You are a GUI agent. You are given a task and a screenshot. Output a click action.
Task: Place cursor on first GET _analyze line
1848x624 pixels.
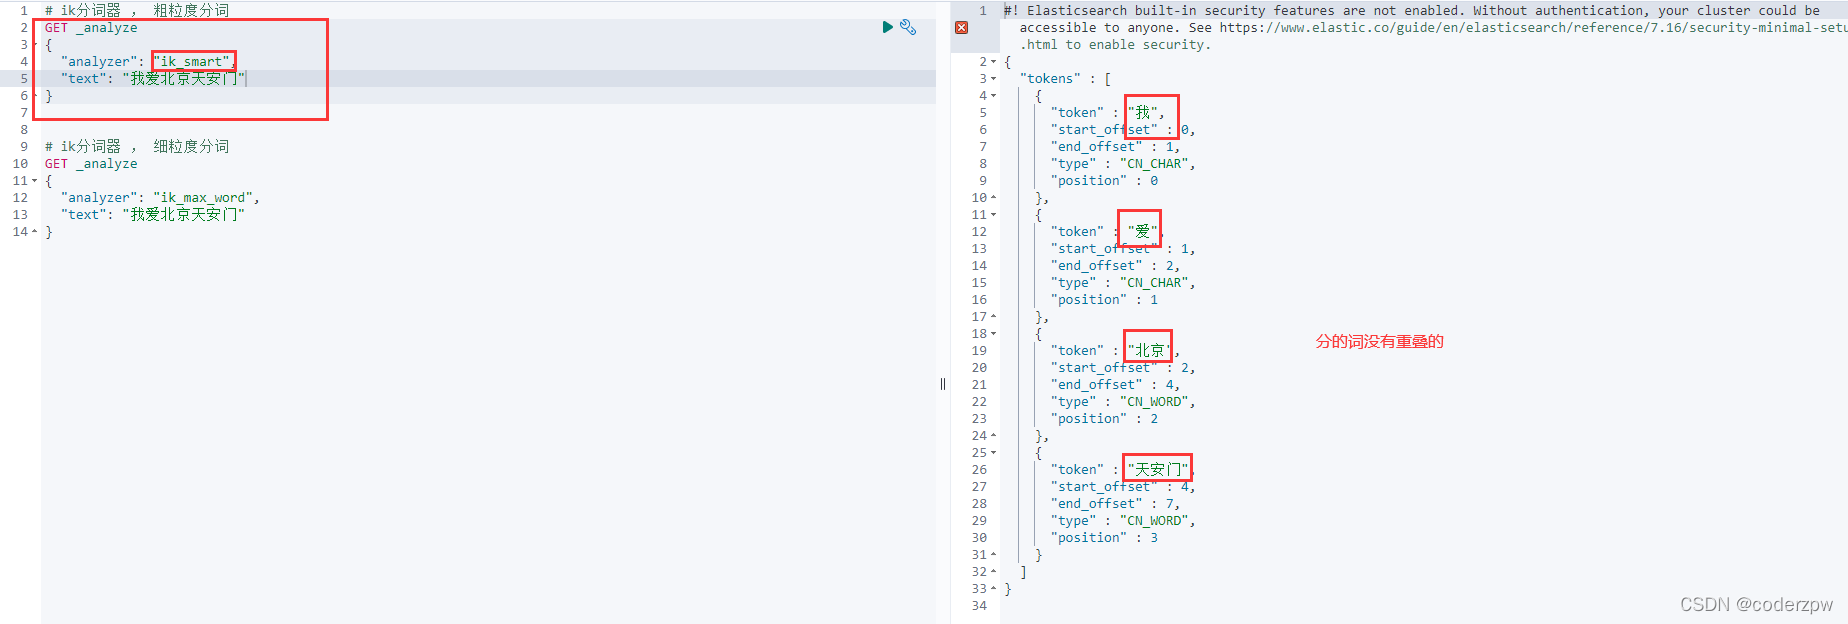tap(91, 28)
